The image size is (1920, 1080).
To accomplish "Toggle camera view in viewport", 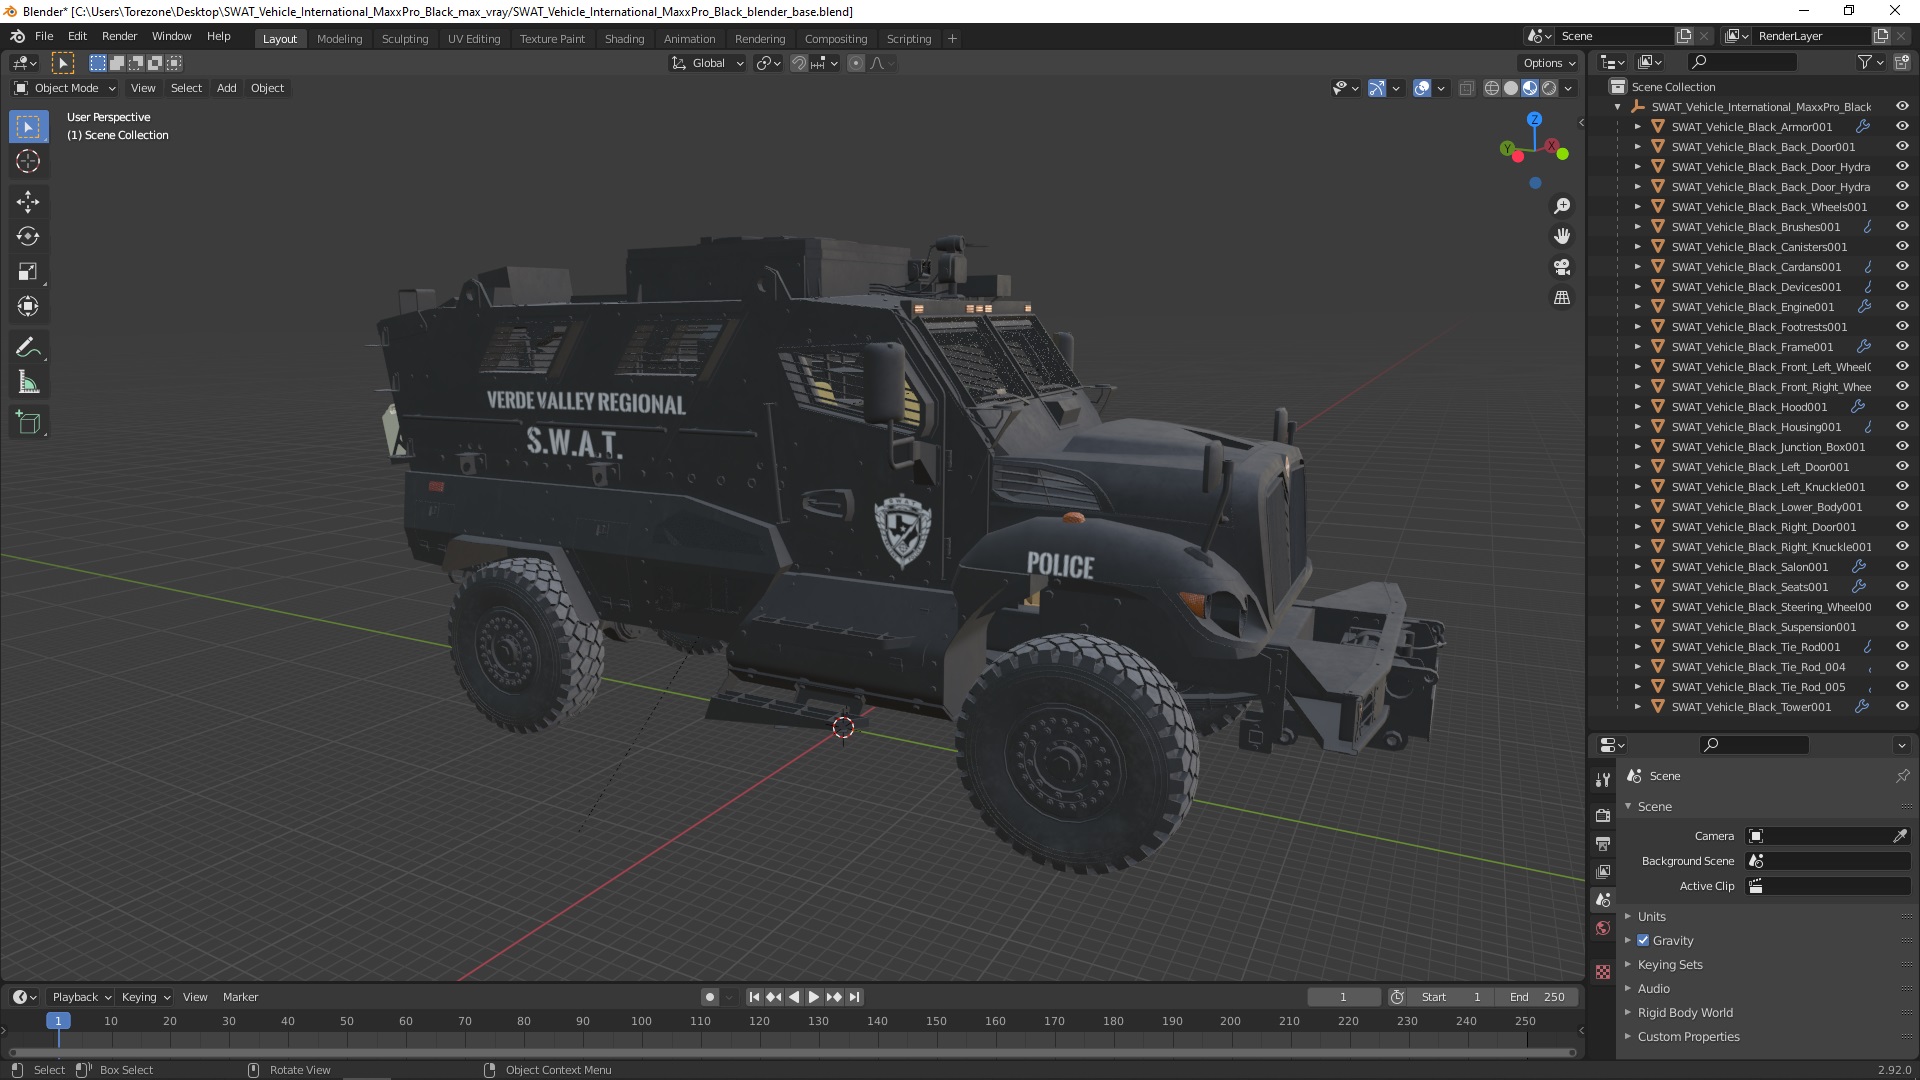I will click(x=1561, y=267).
